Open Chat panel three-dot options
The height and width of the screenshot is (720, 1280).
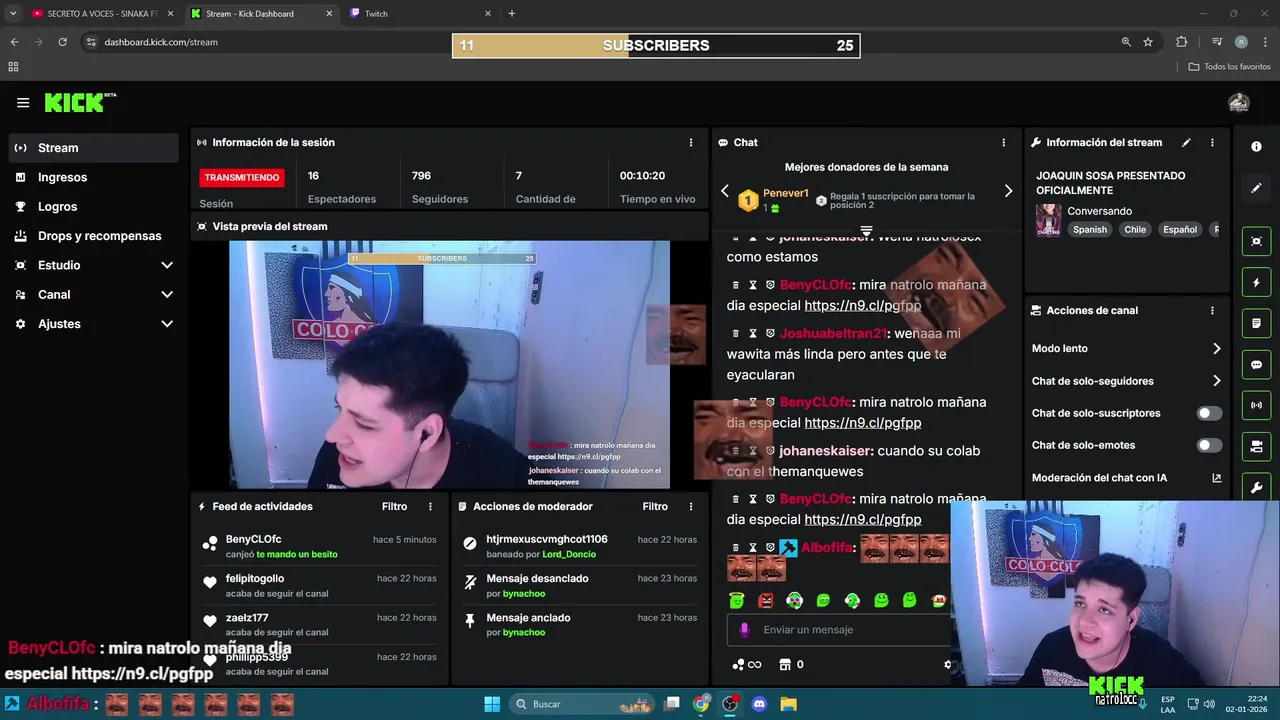pos(1003,142)
